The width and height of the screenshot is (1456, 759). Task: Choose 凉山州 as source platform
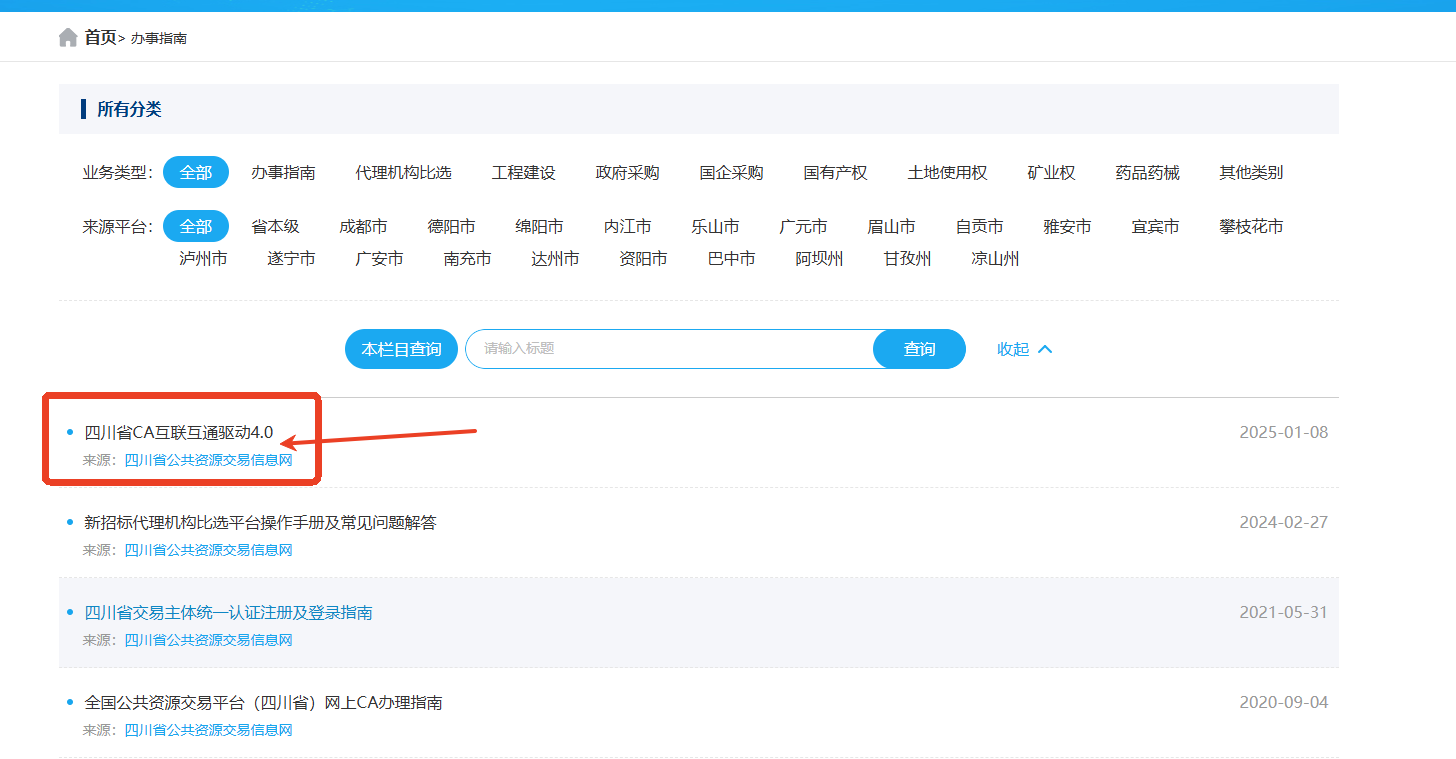click(x=995, y=258)
